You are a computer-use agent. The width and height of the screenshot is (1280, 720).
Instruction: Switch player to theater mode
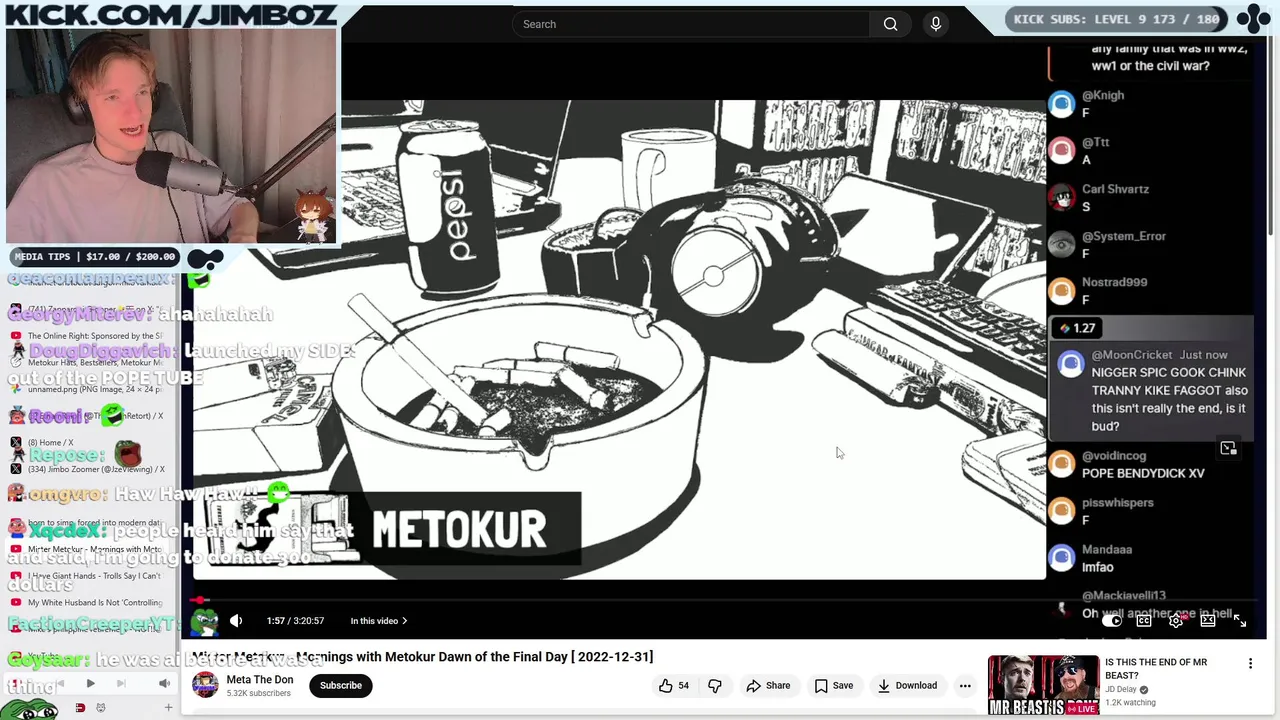(x=1208, y=621)
